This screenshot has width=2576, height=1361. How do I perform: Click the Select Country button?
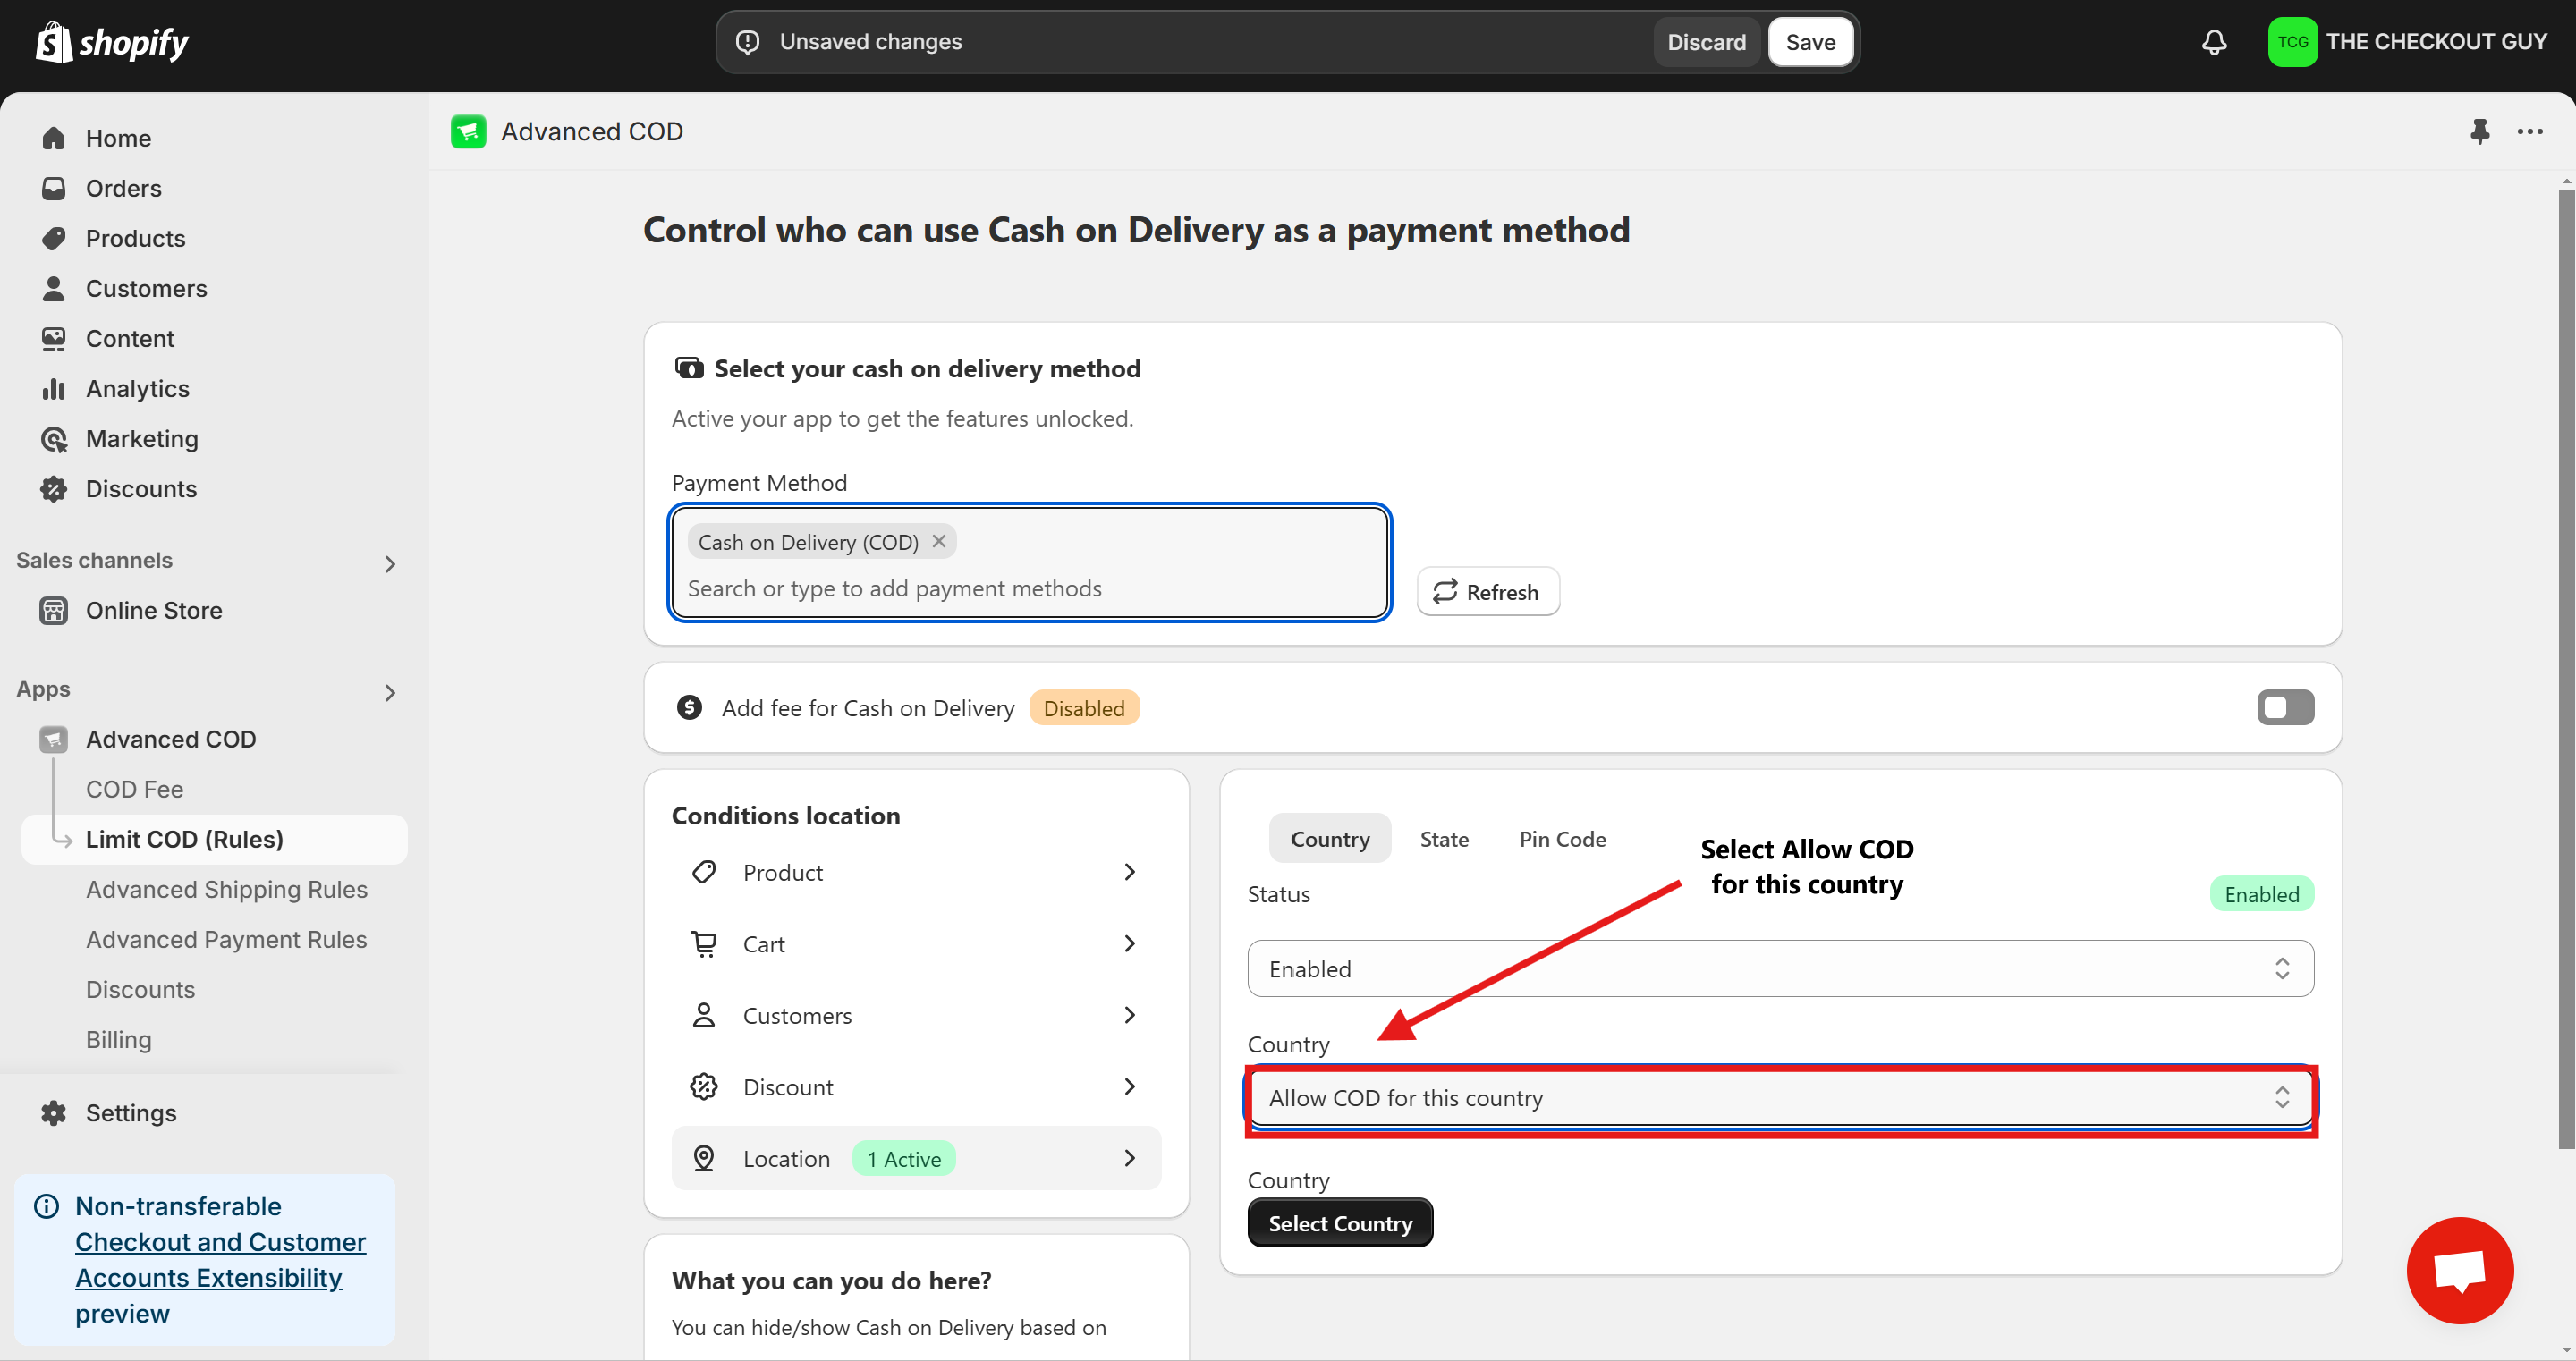click(x=1339, y=1223)
